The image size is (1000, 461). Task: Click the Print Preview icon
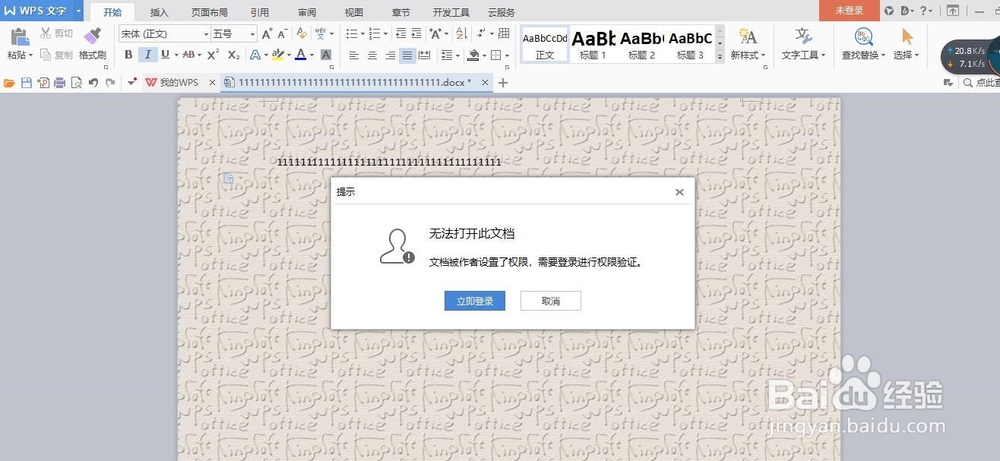coord(76,82)
